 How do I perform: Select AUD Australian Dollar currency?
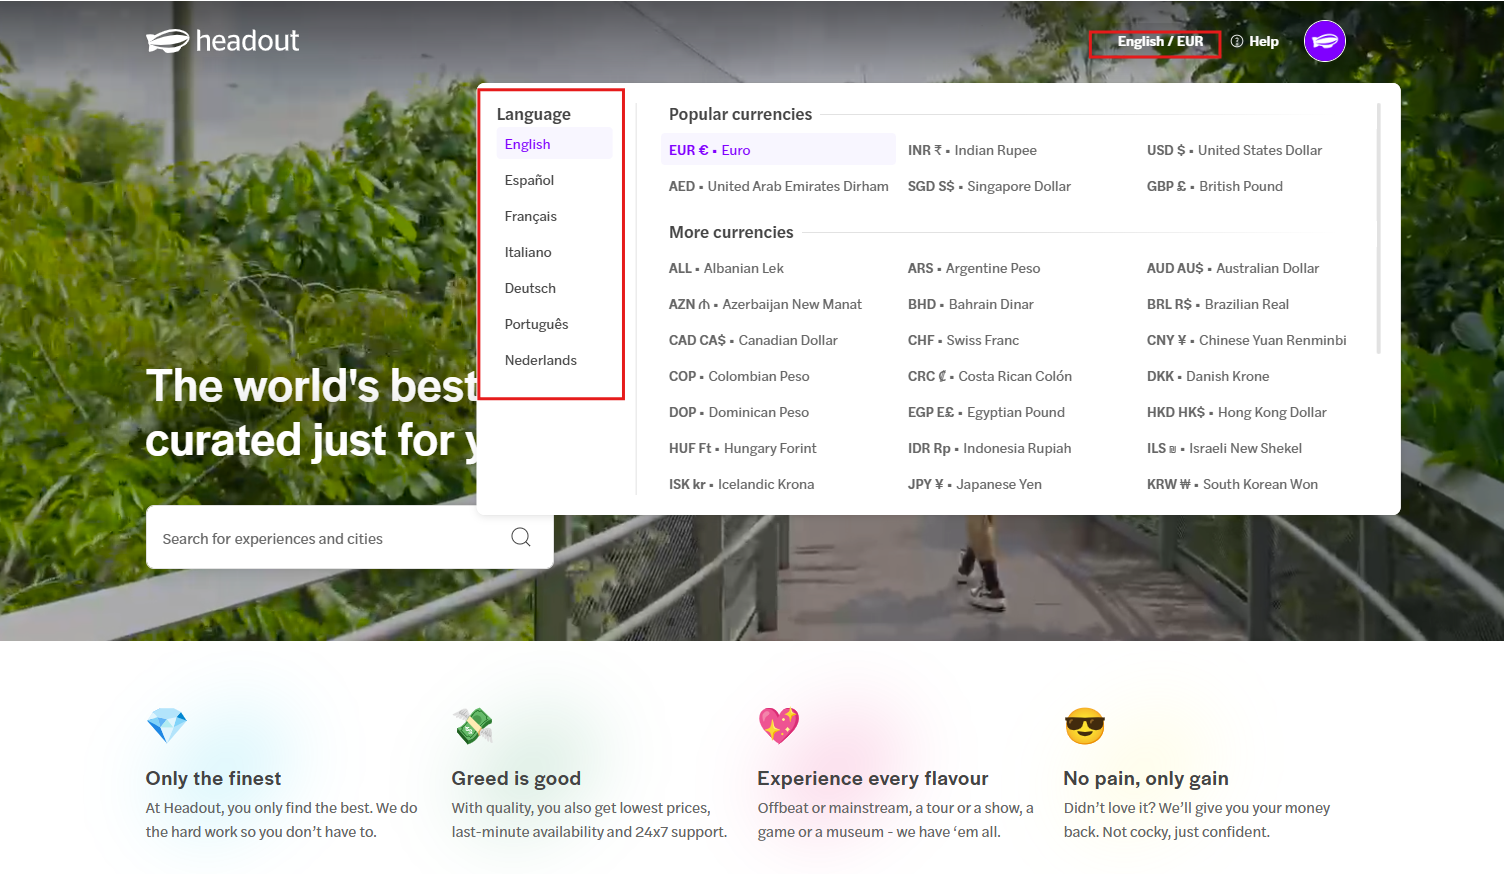click(1232, 268)
